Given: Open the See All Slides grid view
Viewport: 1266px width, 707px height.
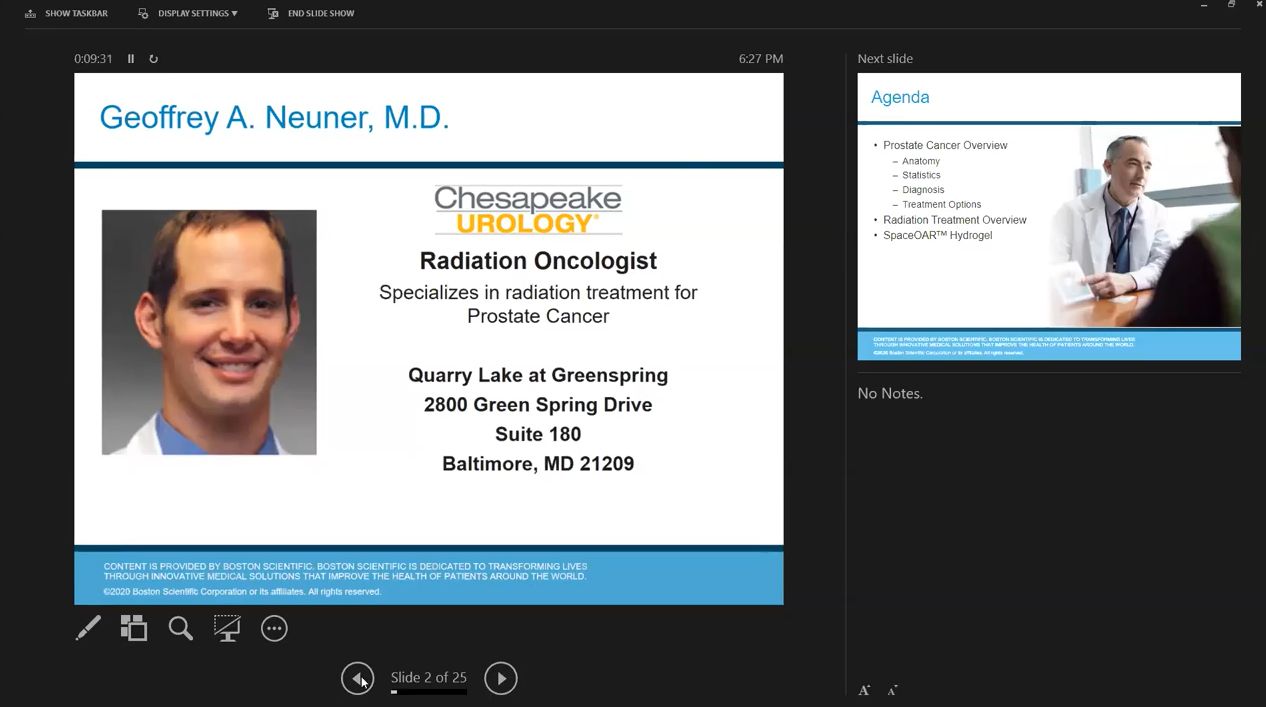Looking at the screenshot, I should (x=133, y=628).
